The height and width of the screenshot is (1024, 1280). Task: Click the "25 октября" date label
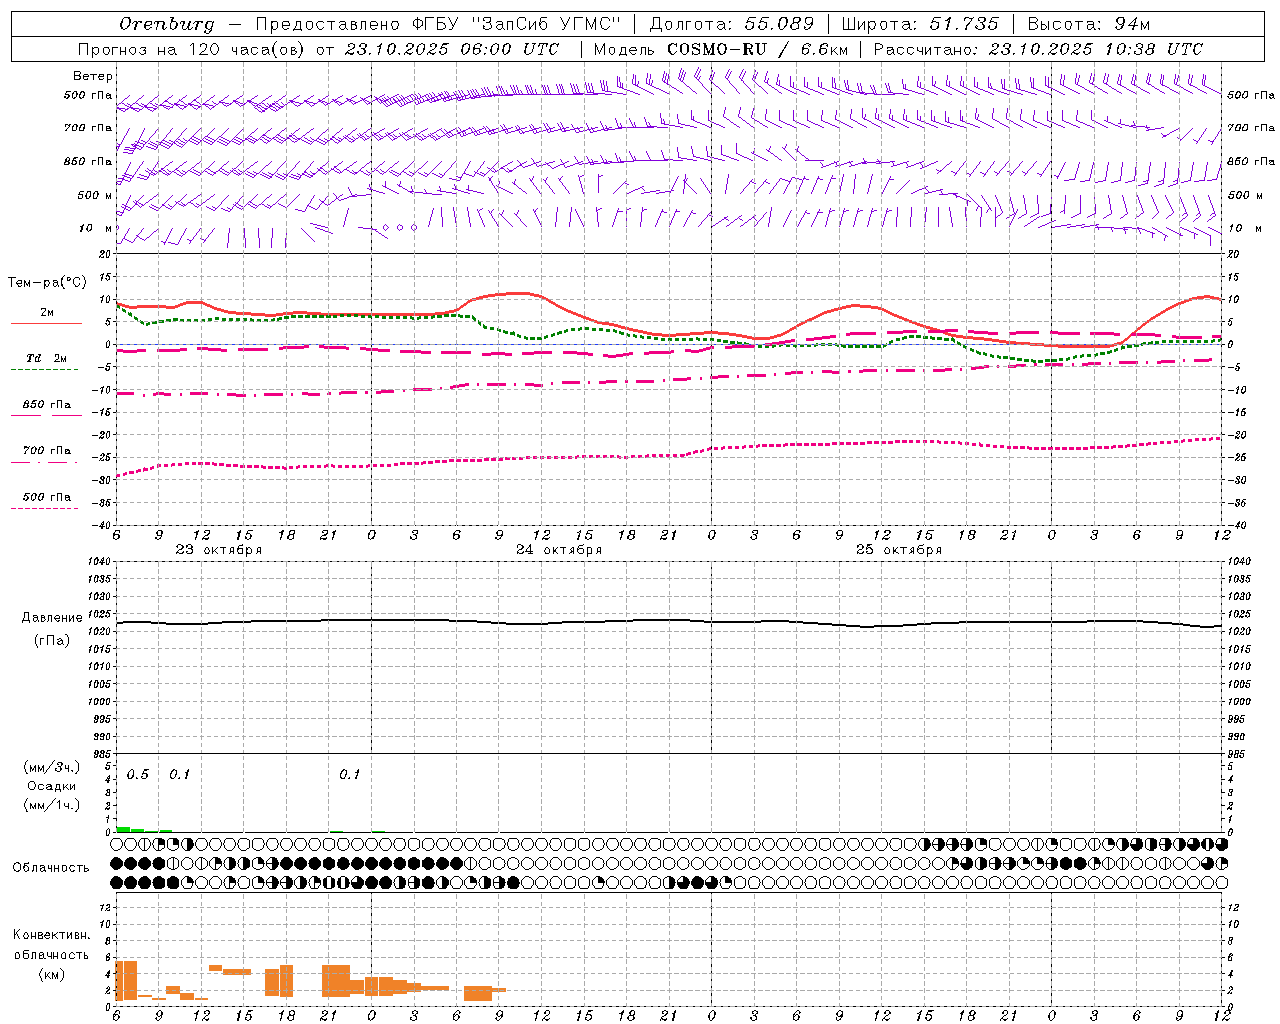(x=899, y=550)
